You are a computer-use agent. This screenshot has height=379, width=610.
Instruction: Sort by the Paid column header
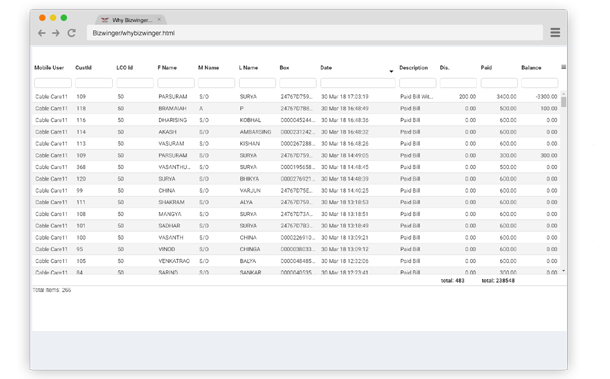point(486,68)
